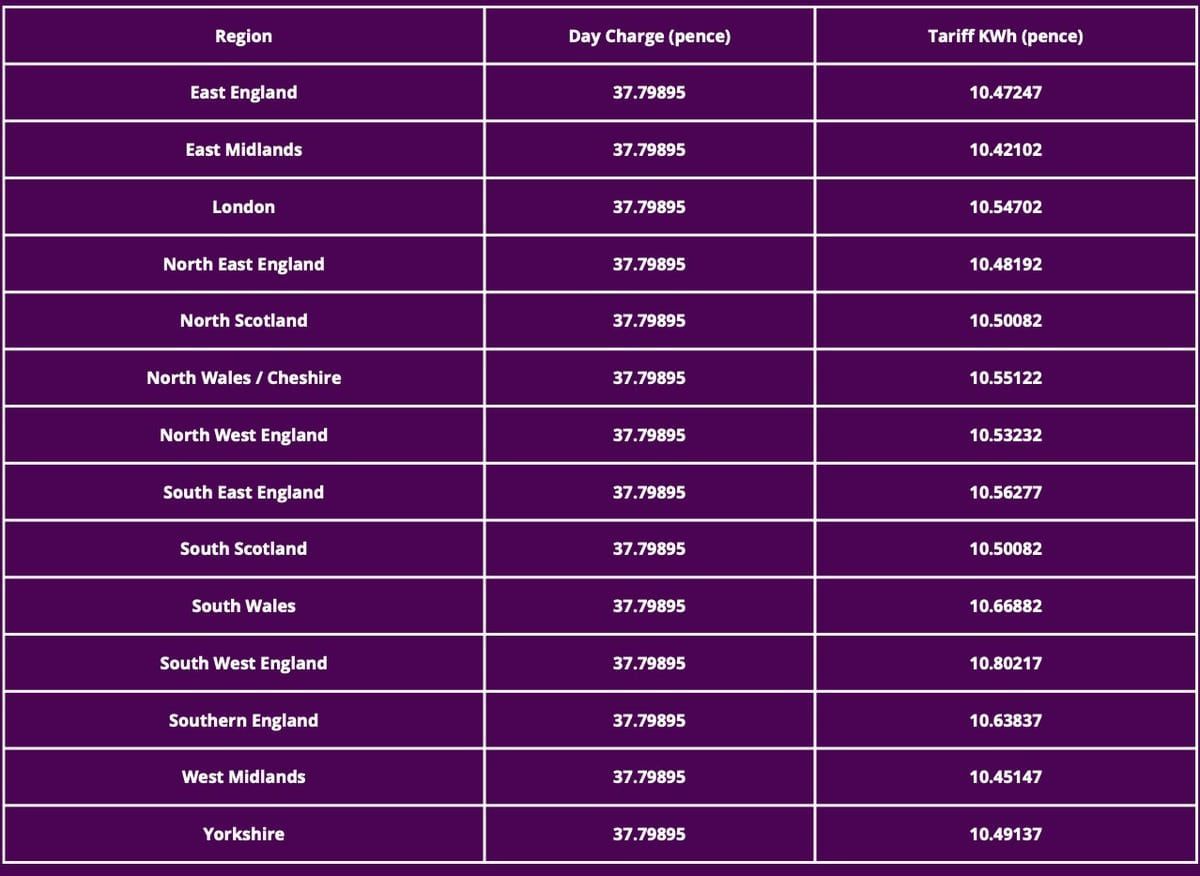1200x876 pixels.
Task: Click the Tariff KWh (pence) header
Action: tap(1005, 36)
